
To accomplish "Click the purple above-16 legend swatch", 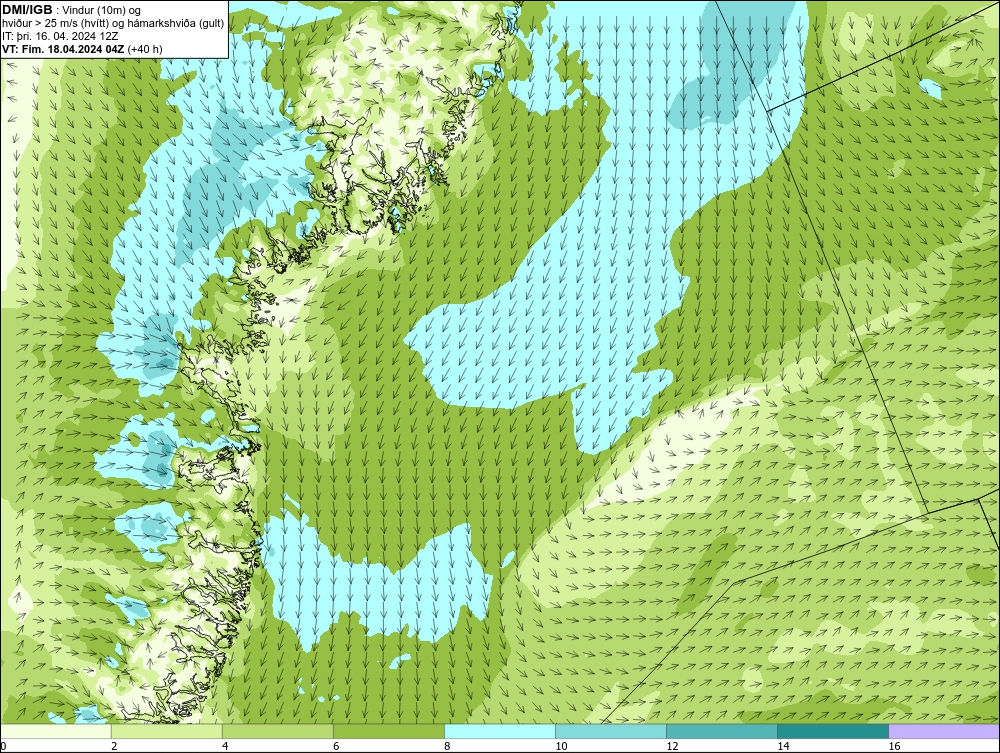I will [944, 731].
